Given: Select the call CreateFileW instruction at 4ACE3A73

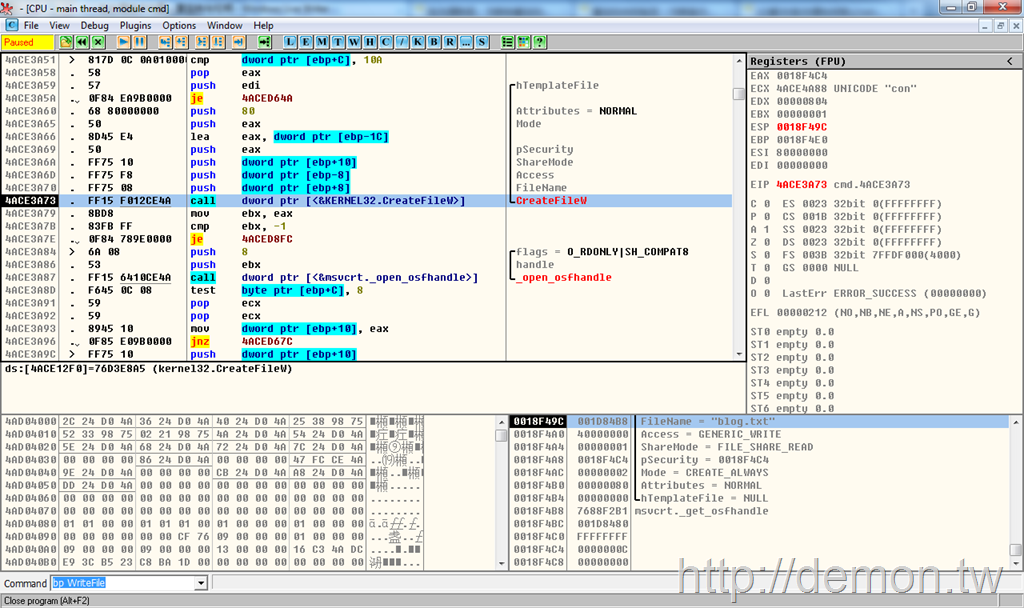Looking at the screenshot, I should click(367, 200).
